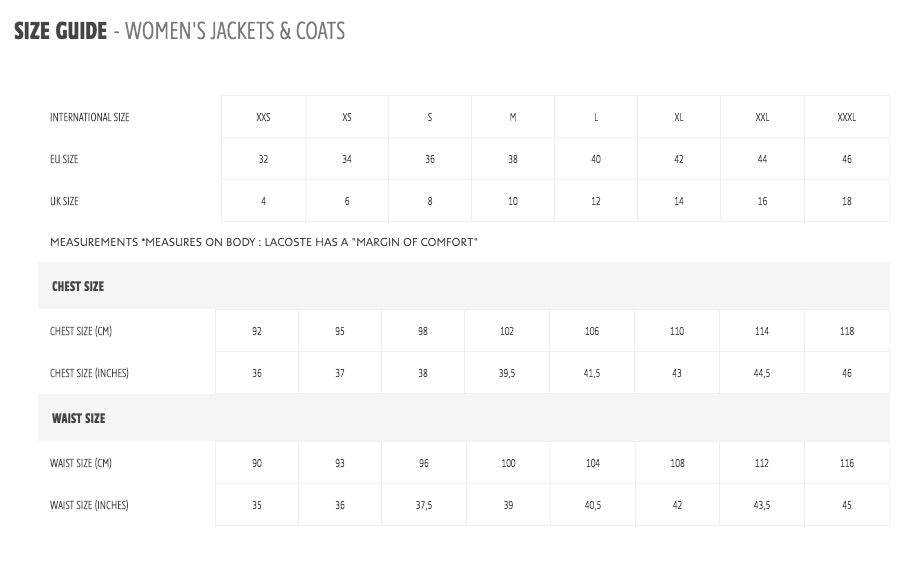
Task: Select the XXXL international size cell
Action: pos(846,117)
